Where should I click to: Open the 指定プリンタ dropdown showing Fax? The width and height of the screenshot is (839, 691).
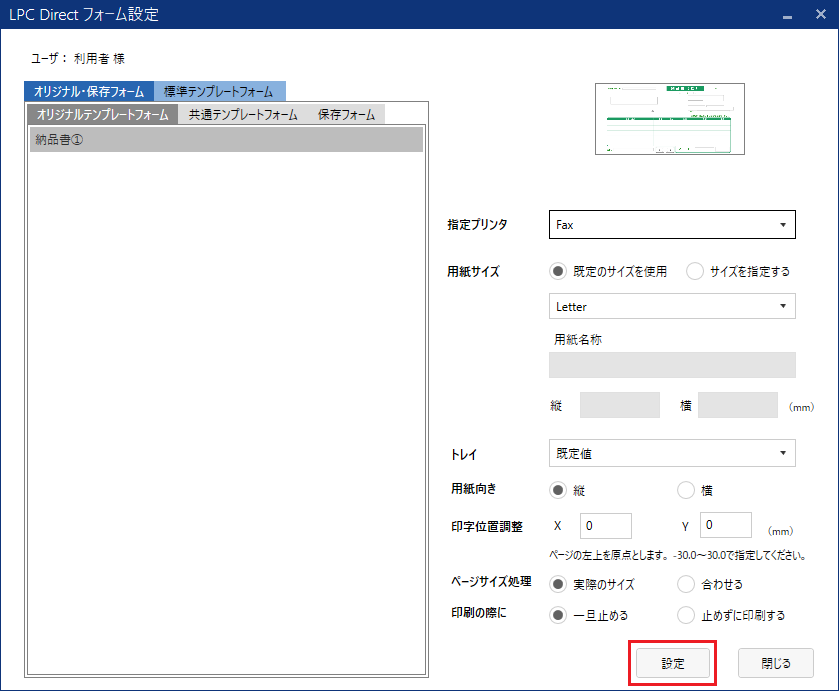[671, 224]
